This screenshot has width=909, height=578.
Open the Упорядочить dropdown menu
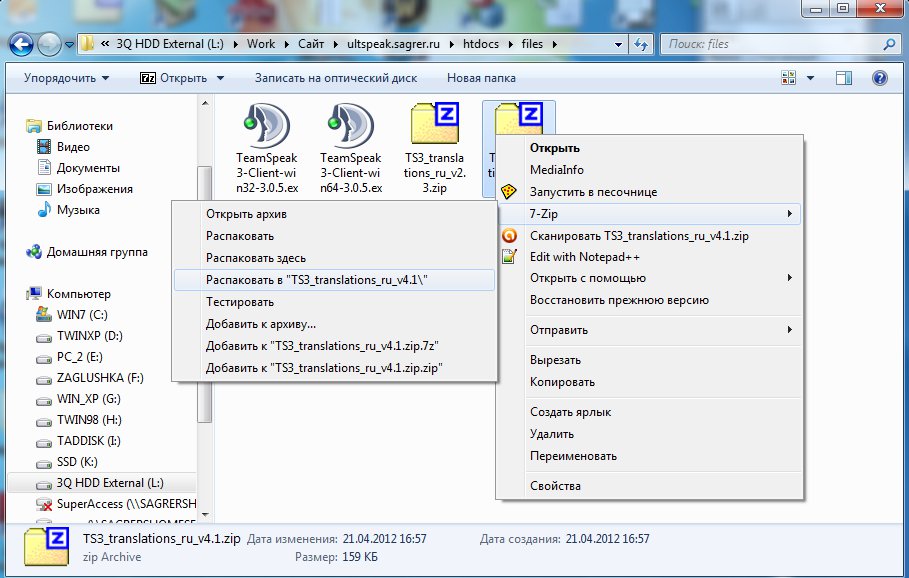click(67, 78)
